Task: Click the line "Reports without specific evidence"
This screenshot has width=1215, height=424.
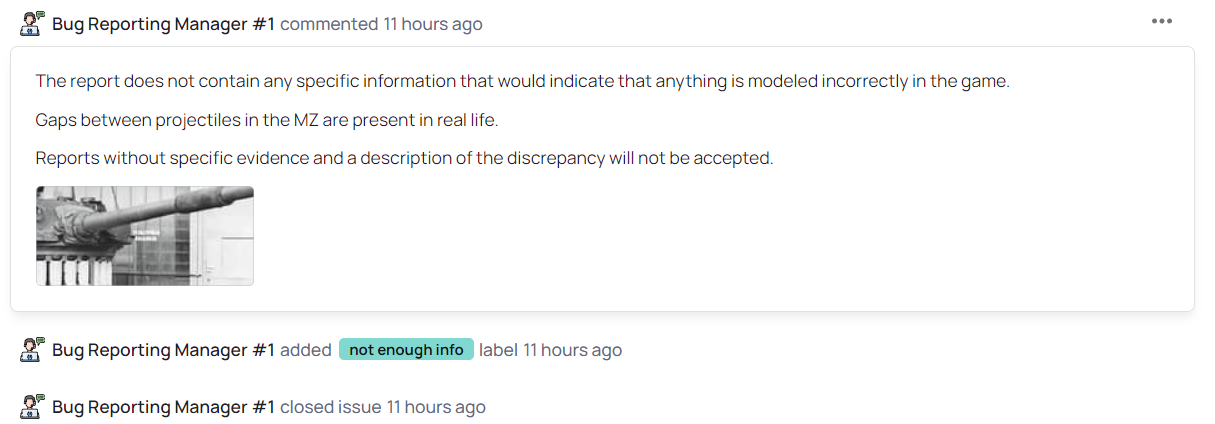Action: [404, 158]
